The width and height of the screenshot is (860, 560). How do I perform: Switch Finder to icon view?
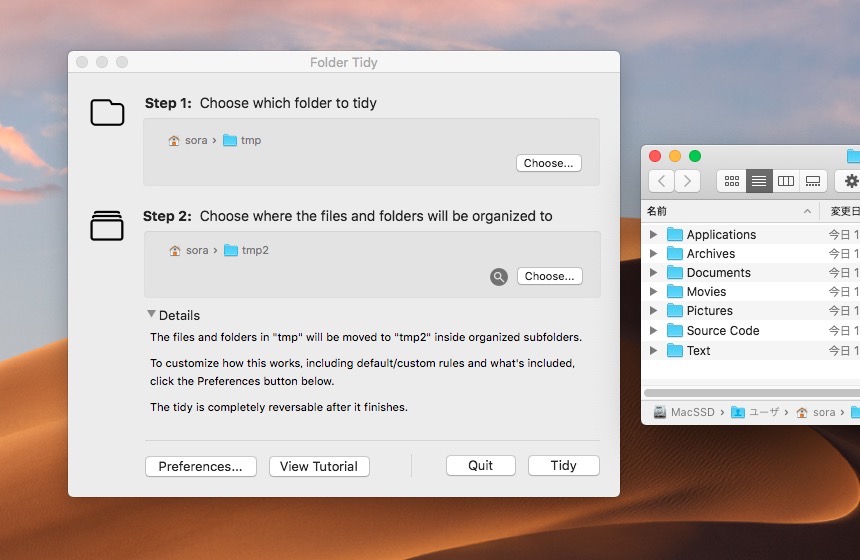point(732,181)
